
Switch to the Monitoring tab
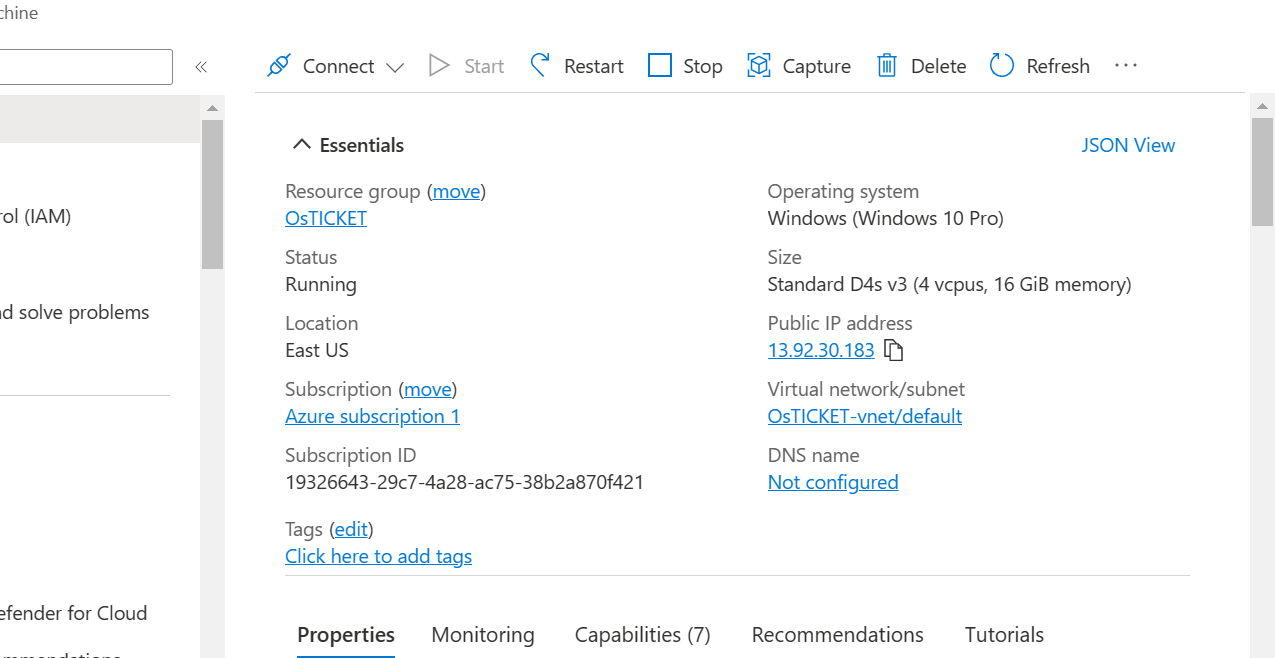tap(483, 635)
